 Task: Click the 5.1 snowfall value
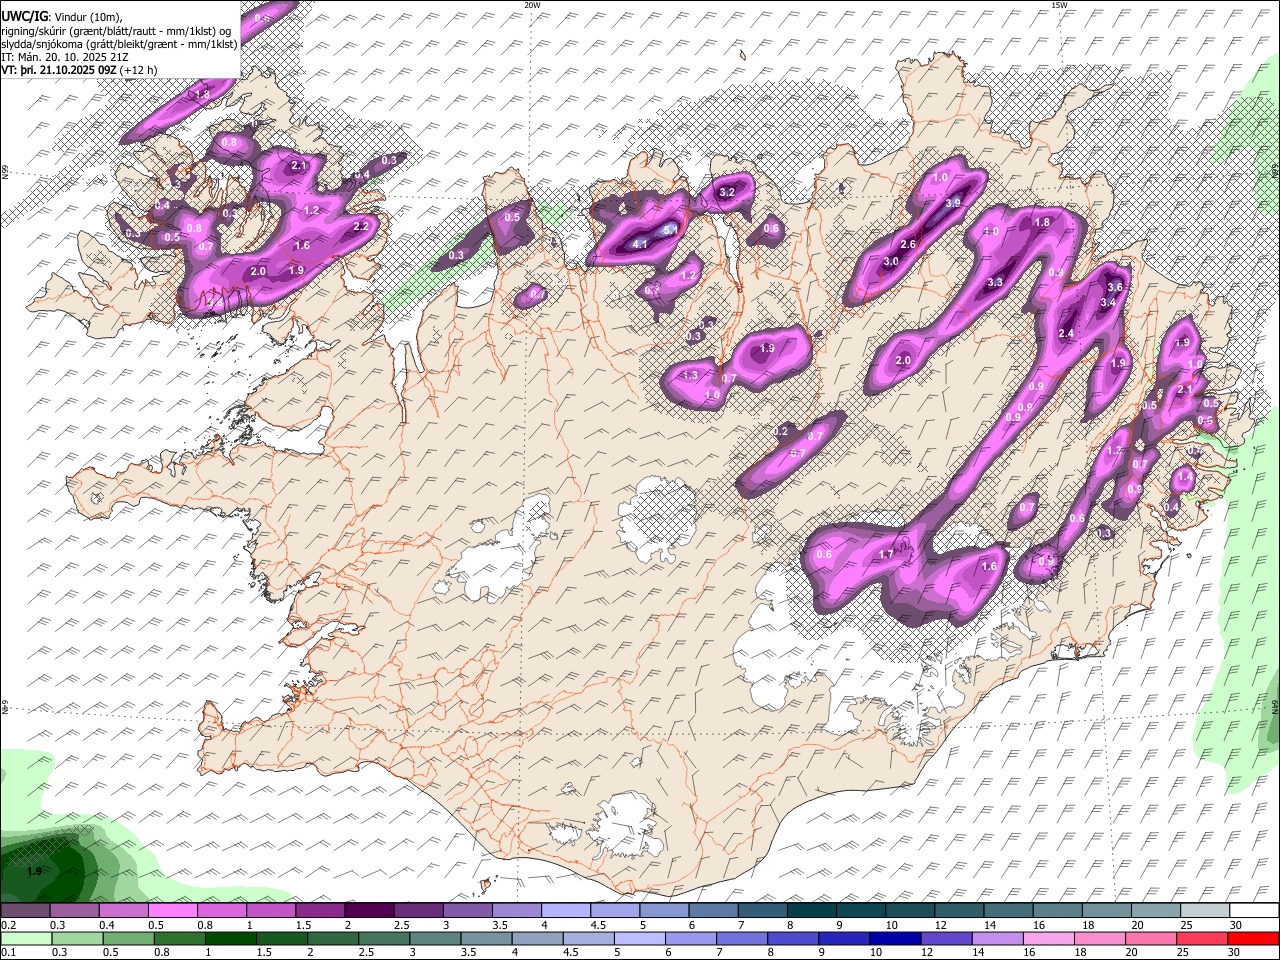(x=671, y=229)
